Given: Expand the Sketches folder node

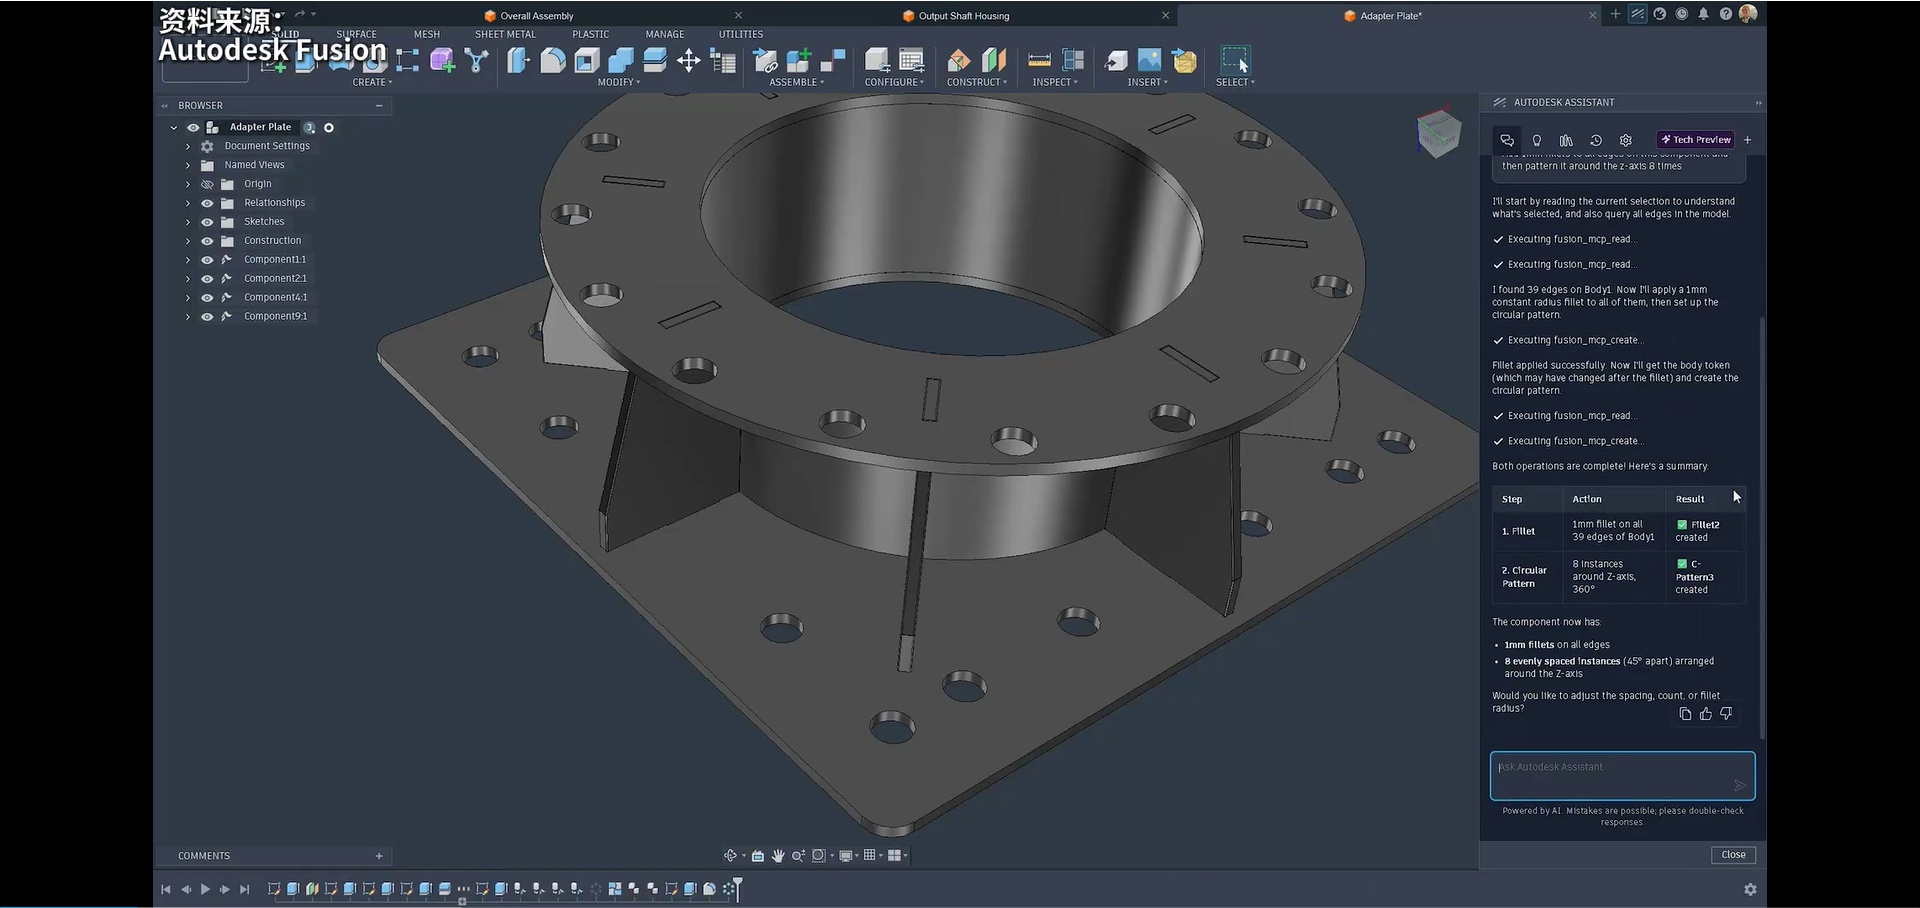Looking at the screenshot, I should point(188,222).
